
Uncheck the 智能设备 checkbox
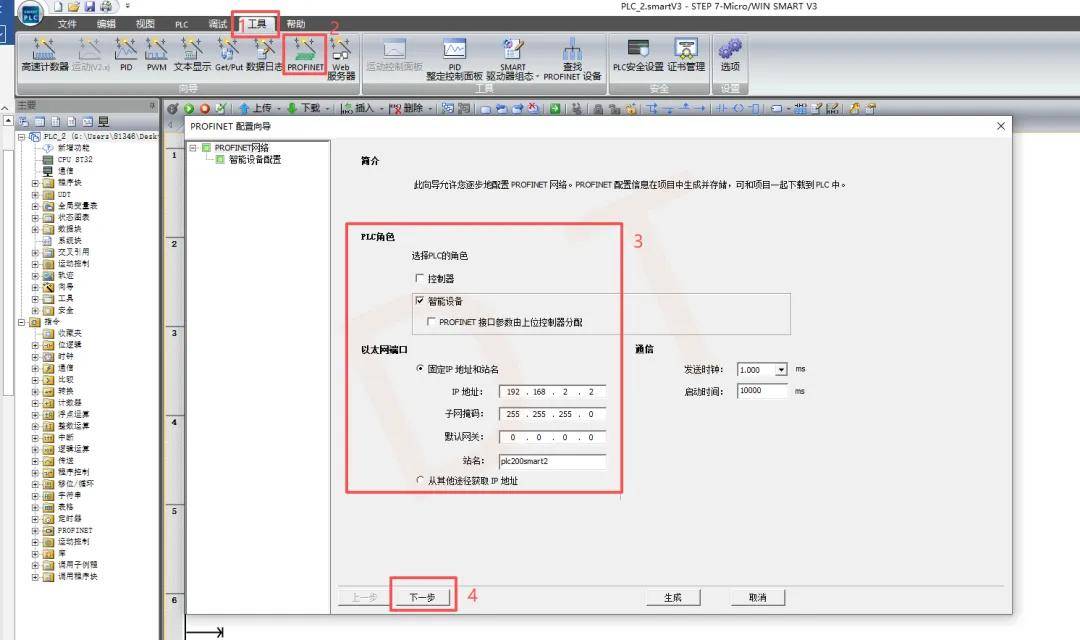[419, 301]
